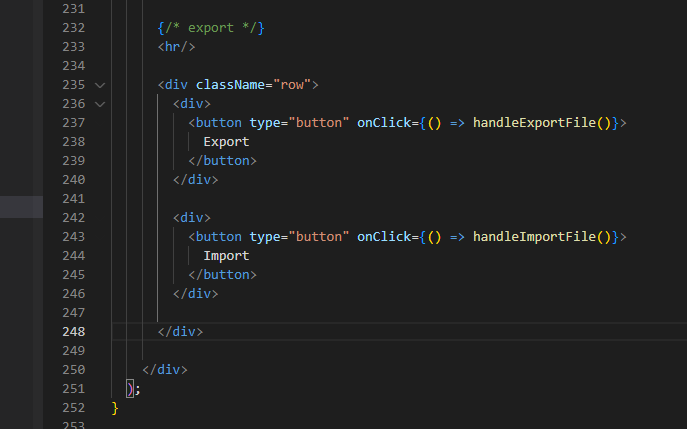The height and width of the screenshot is (429, 687).
Task: Click onClick attribute on line 243
Action: tap(384, 237)
